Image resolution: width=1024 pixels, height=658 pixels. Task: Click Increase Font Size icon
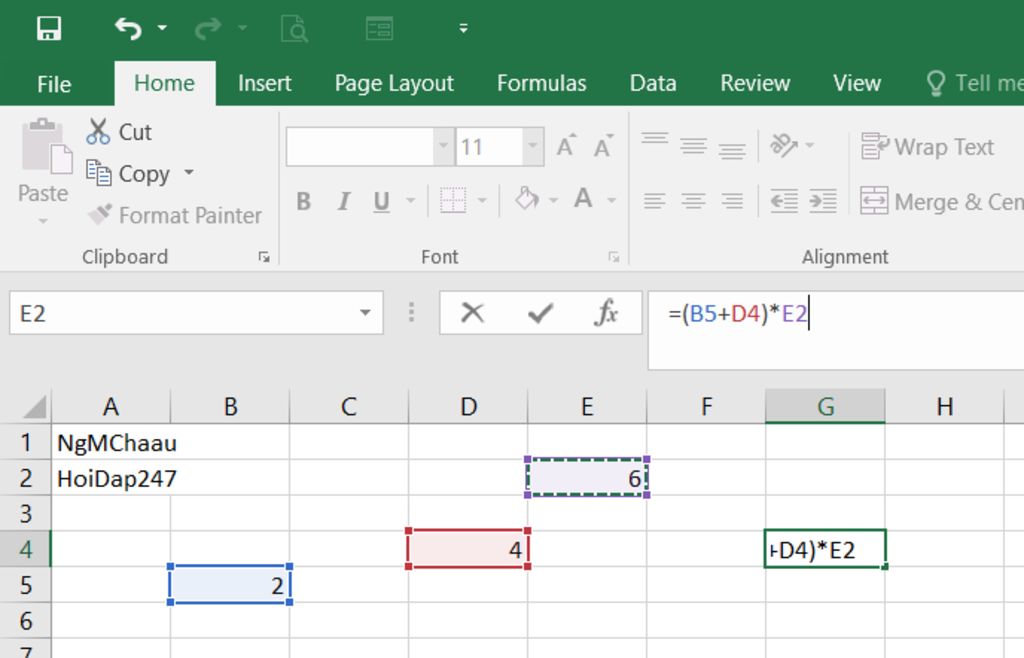coord(566,147)
